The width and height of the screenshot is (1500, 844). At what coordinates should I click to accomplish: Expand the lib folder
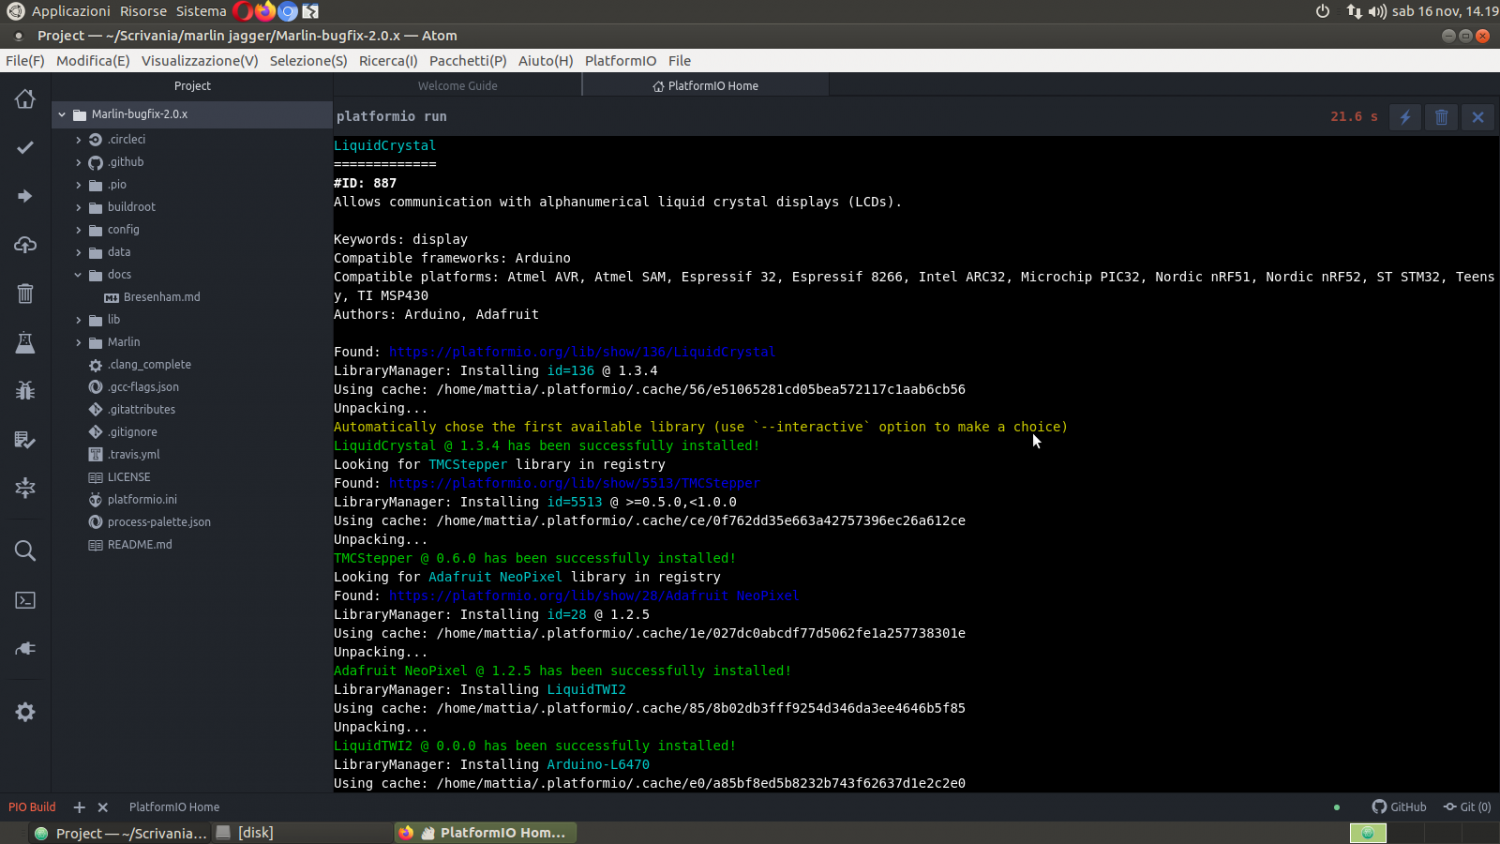(78, 320)
